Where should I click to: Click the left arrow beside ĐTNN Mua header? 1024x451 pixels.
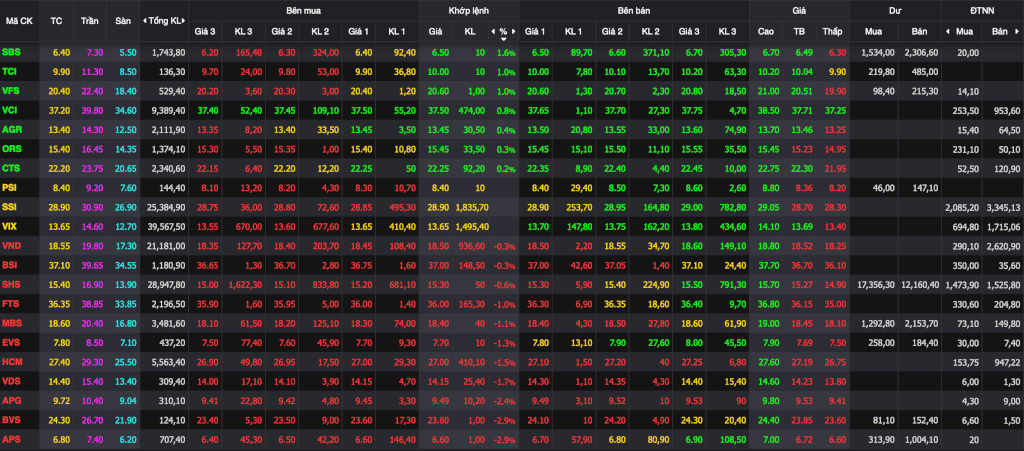[948, 31]
